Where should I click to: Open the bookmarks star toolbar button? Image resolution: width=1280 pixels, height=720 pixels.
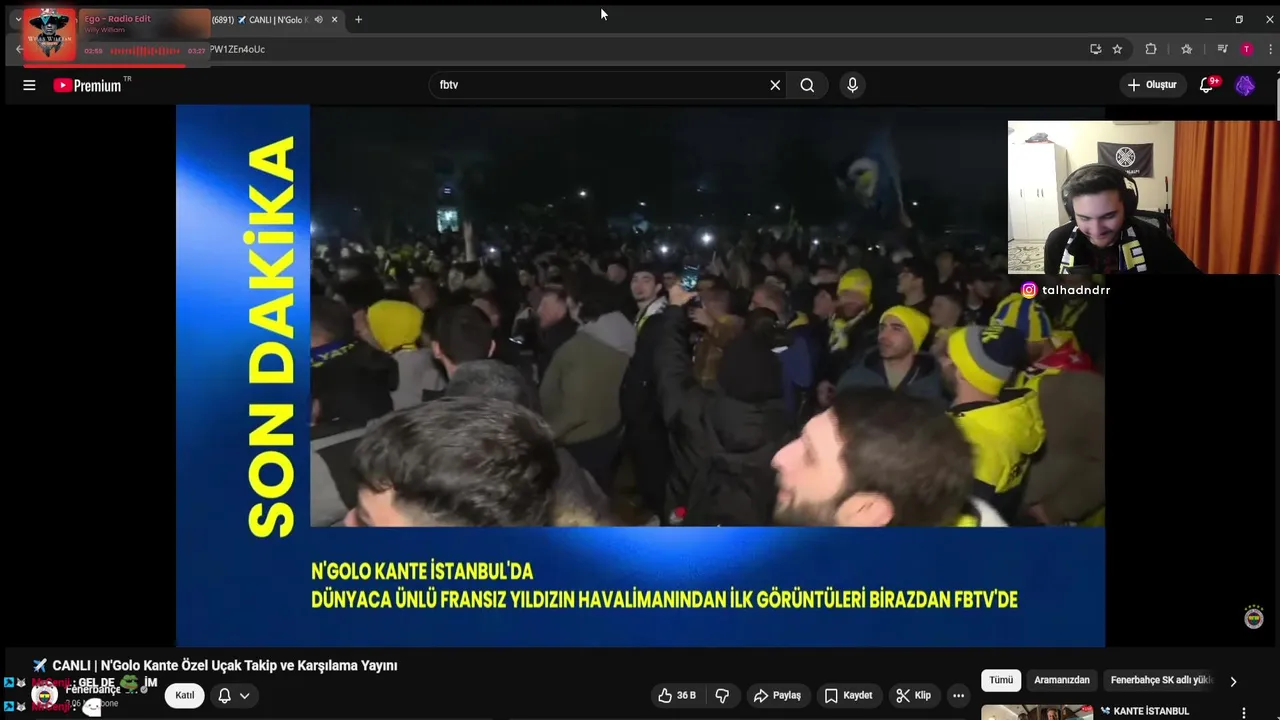coord(1187,49)
